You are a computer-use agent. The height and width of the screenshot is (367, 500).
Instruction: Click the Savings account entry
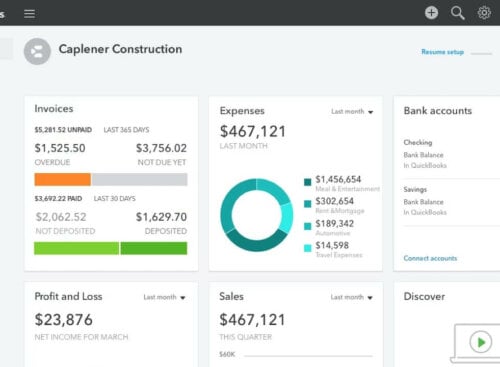(415, 189)
